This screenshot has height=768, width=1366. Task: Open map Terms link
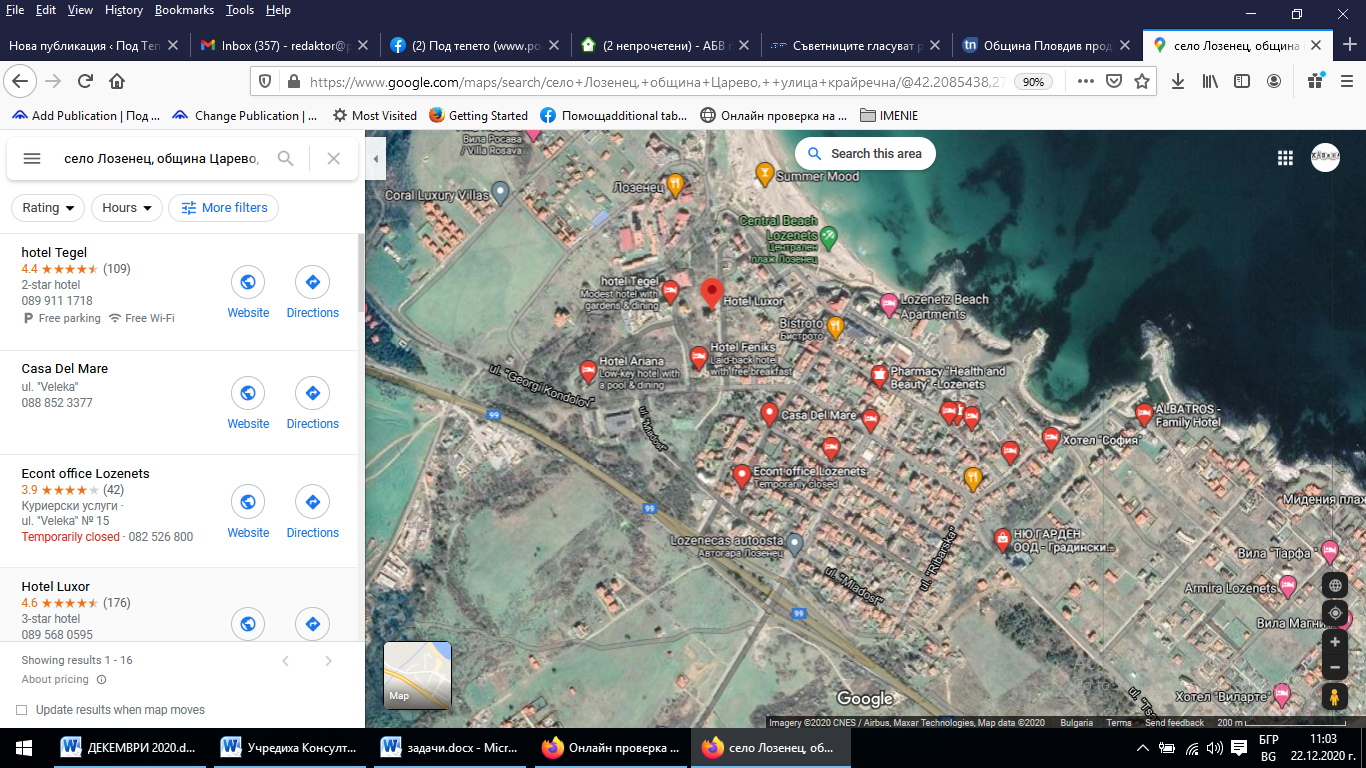(x=1119, y=723)
